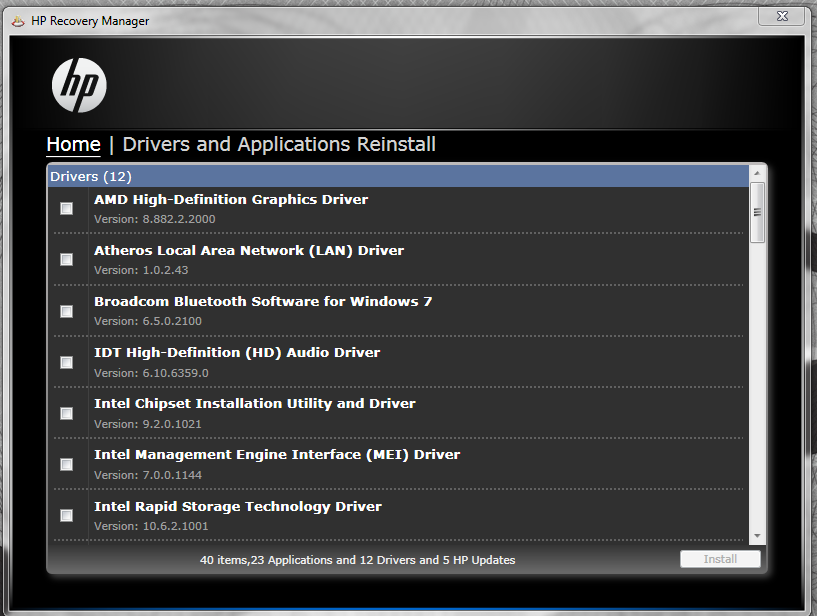Click the "Version: 6.5.0.2100" text
Viewport: 817px width, 616px height.
tap(148, 322)
